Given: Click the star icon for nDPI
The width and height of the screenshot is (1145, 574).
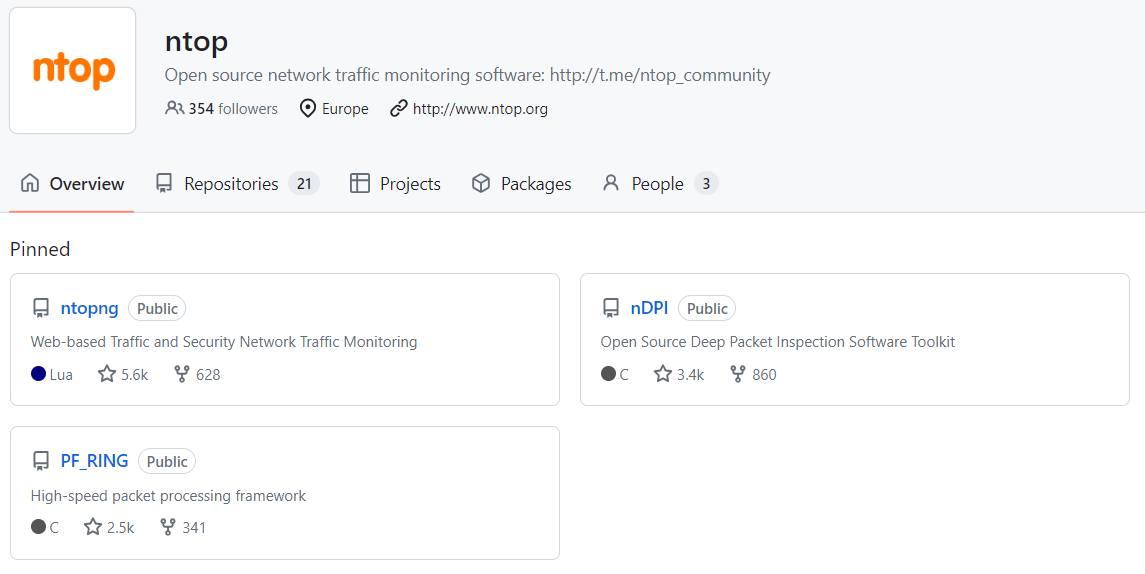Looking at the screenshot, I should (x=663, y=374).
